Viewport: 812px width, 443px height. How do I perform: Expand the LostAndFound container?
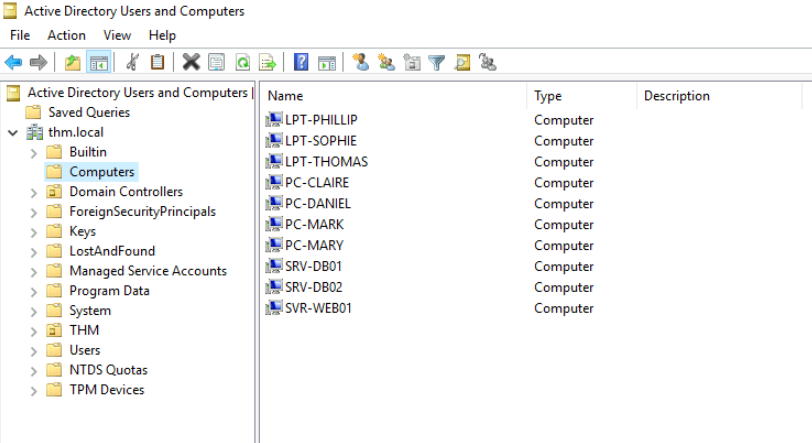pos(34,252)
